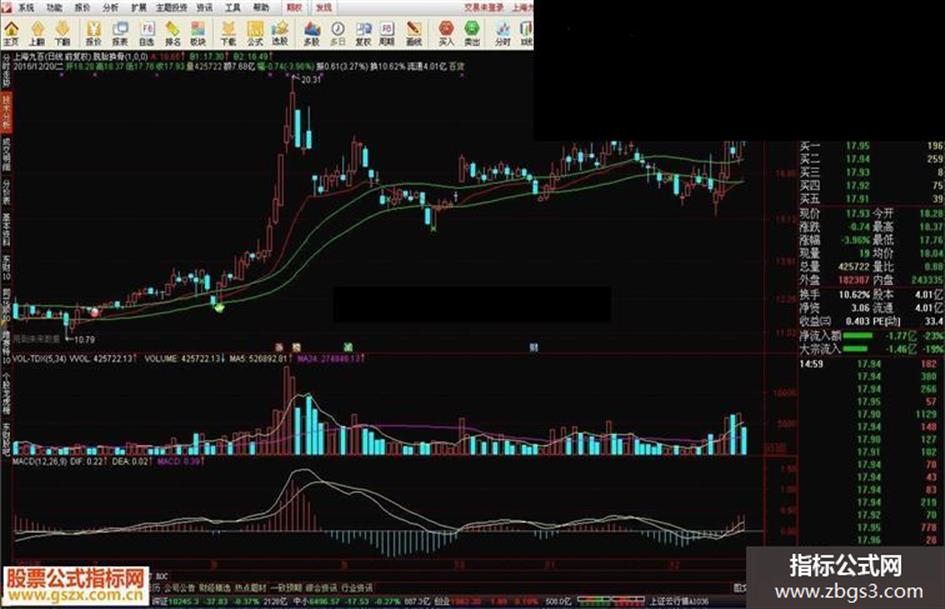Open the 板块 sectors toolbar icon
Image resolution: width=945 pixels, height=609 pixels.
(198, 33)
